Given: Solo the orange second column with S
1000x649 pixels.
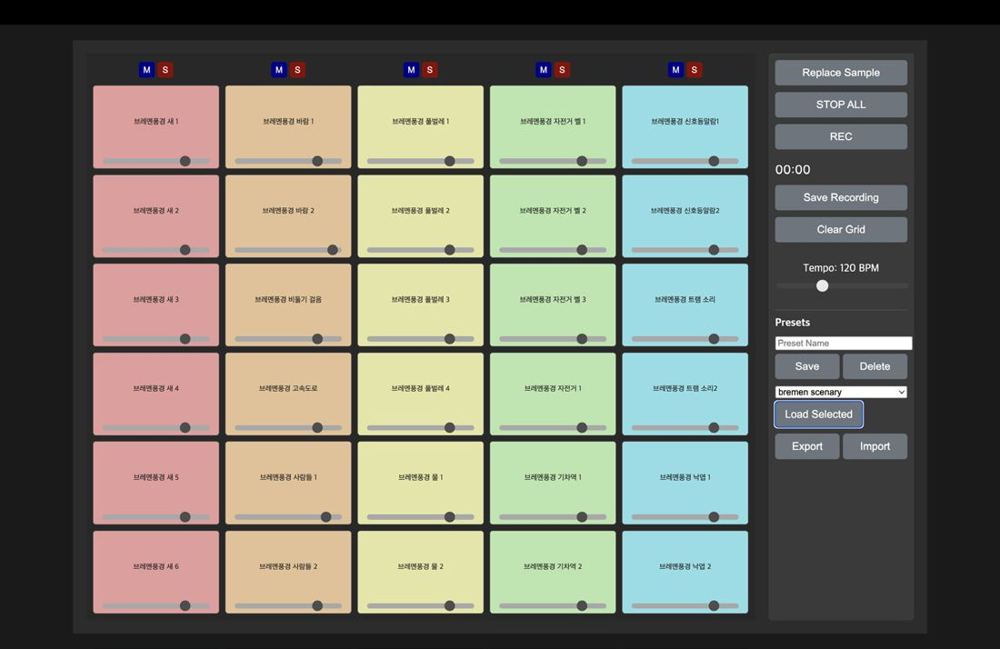Looking at the screenshot, I should click(x=297, y=70).
